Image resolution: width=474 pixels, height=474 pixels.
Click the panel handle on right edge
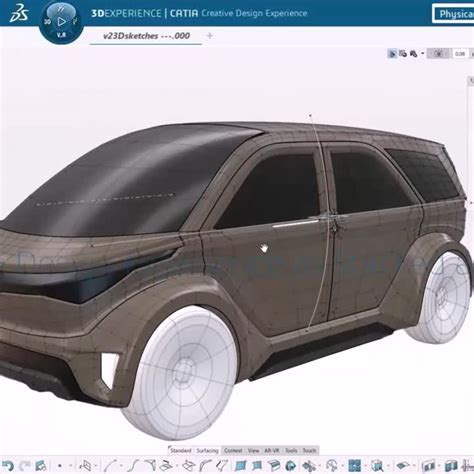click(471, 81)
